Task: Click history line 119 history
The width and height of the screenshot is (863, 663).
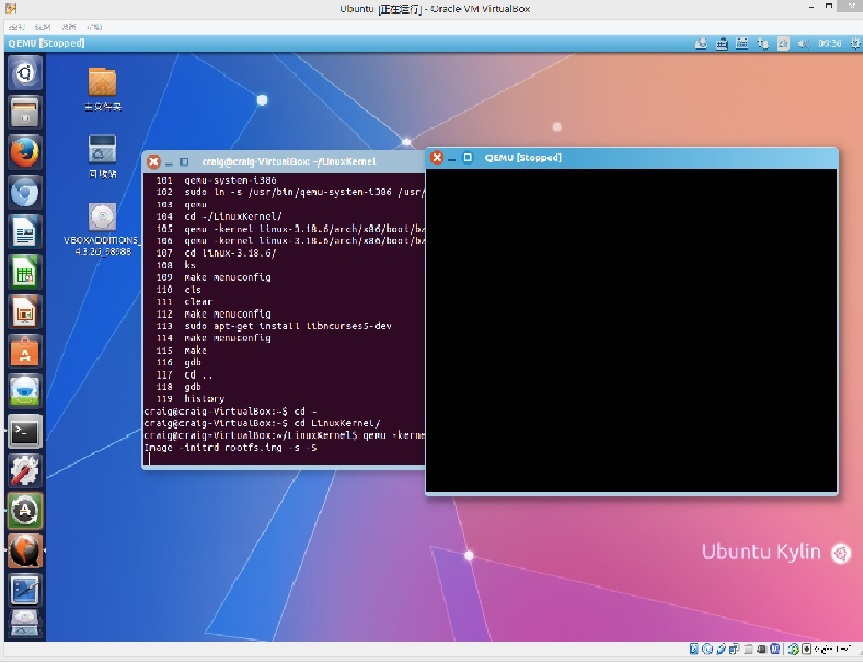Action: click(190, 398)
